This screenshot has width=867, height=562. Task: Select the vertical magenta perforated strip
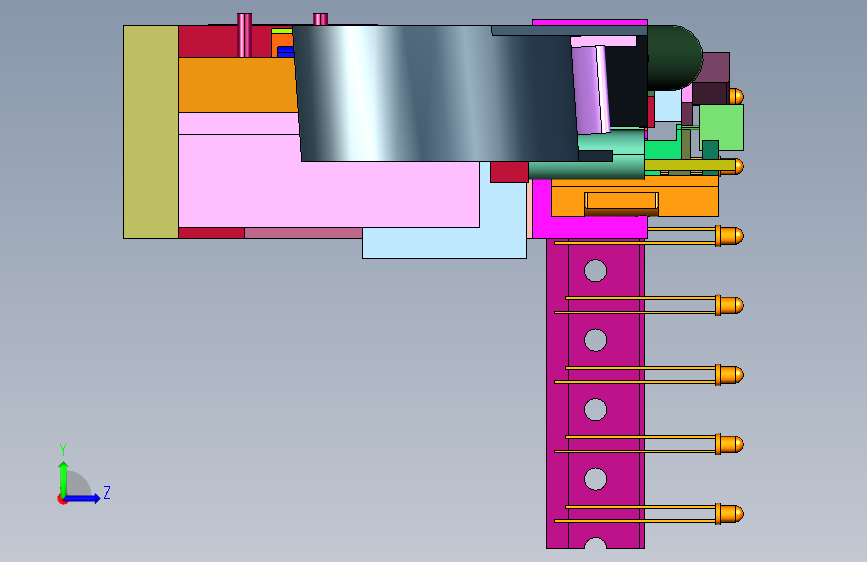(595, 393)
